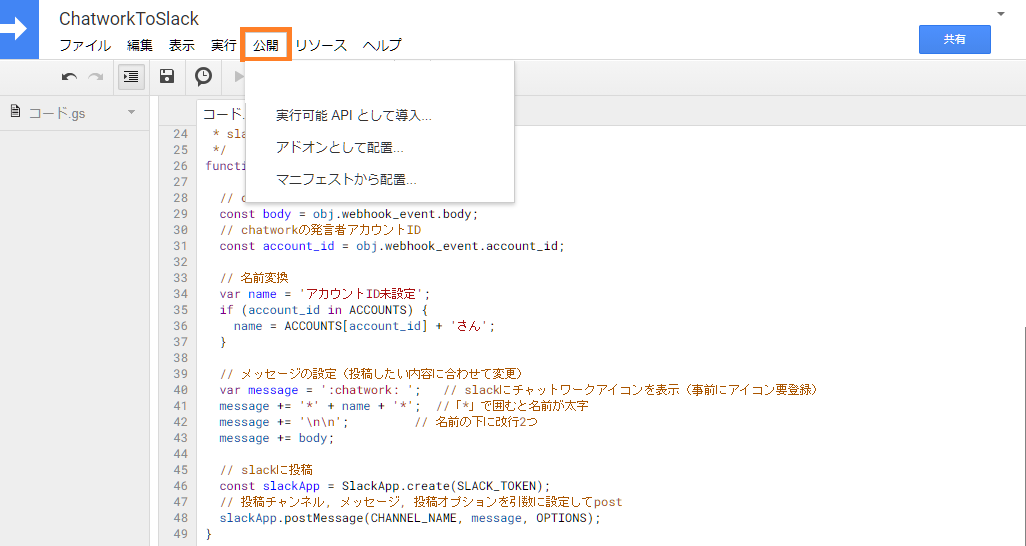Click the blue 共有 button
Viewport: 1026px width, 546px height.
pos(954,39)
